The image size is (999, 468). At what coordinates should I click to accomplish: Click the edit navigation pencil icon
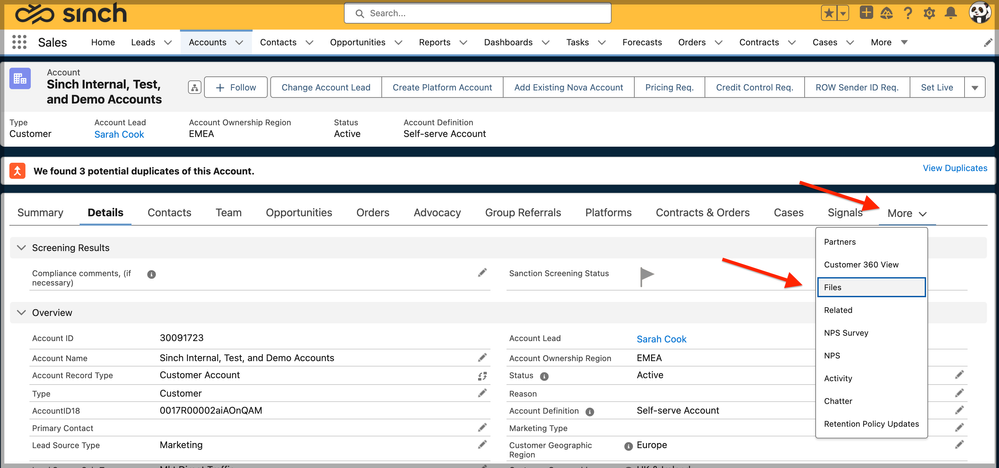coord(988,43)
